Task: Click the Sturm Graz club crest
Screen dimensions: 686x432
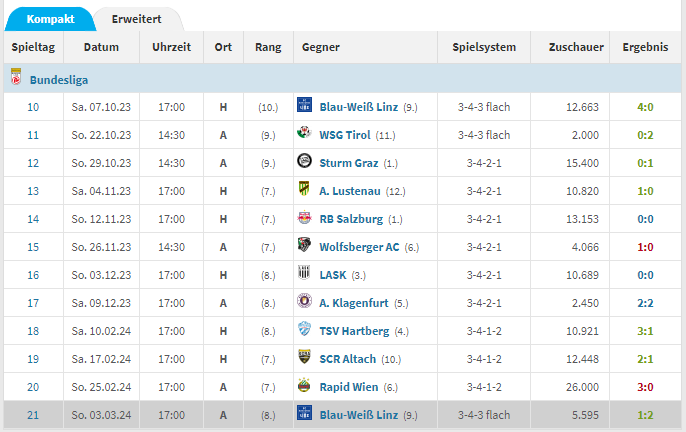Action: click(x=305, y=162)
